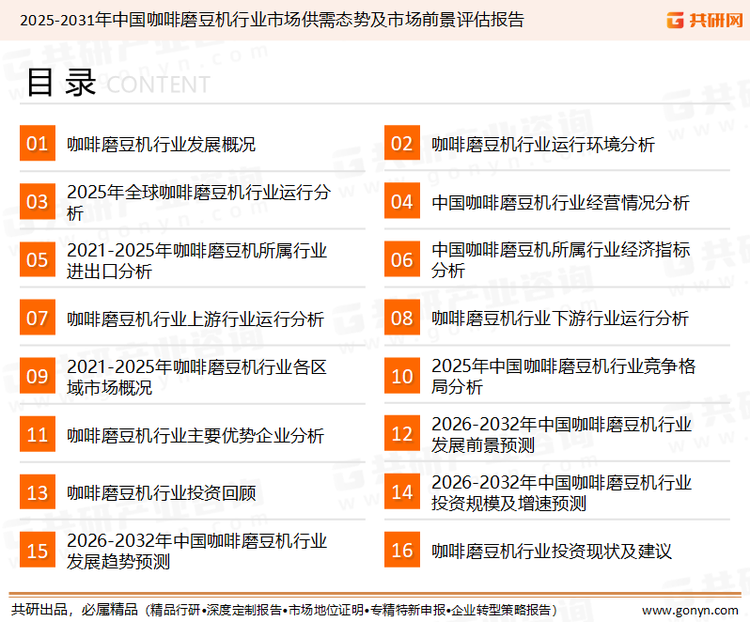Click orange number box 07
Image resolution: width=750 pixels, height=622 pixels.
tap(37, 318)
